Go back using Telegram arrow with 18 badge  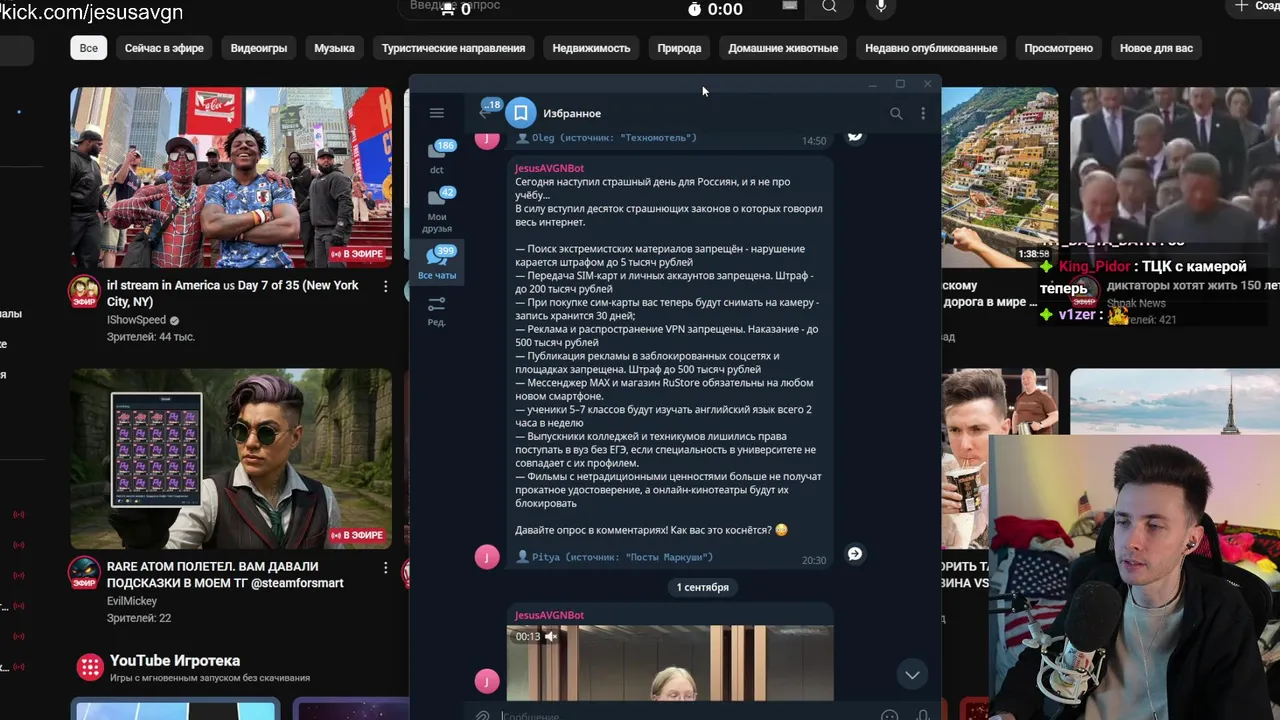point(487,112)
